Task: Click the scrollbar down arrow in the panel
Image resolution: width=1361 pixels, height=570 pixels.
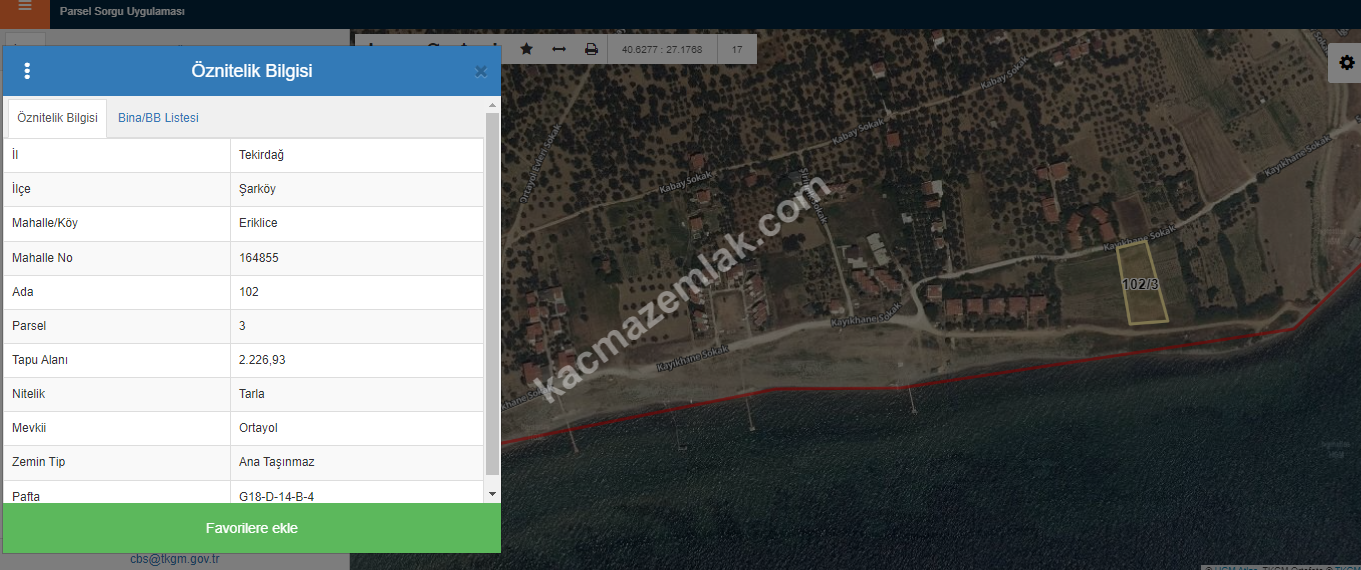Action: 492,494
